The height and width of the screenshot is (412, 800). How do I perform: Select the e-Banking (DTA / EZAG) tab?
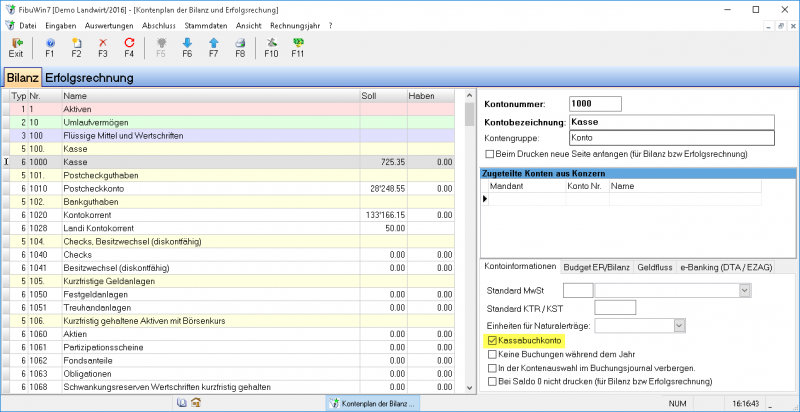727,267
